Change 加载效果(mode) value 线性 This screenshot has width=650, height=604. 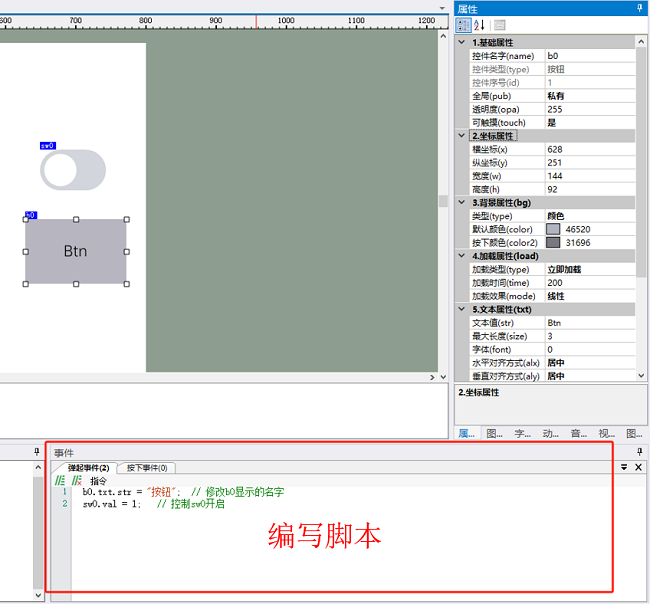[x=590, y=296]
